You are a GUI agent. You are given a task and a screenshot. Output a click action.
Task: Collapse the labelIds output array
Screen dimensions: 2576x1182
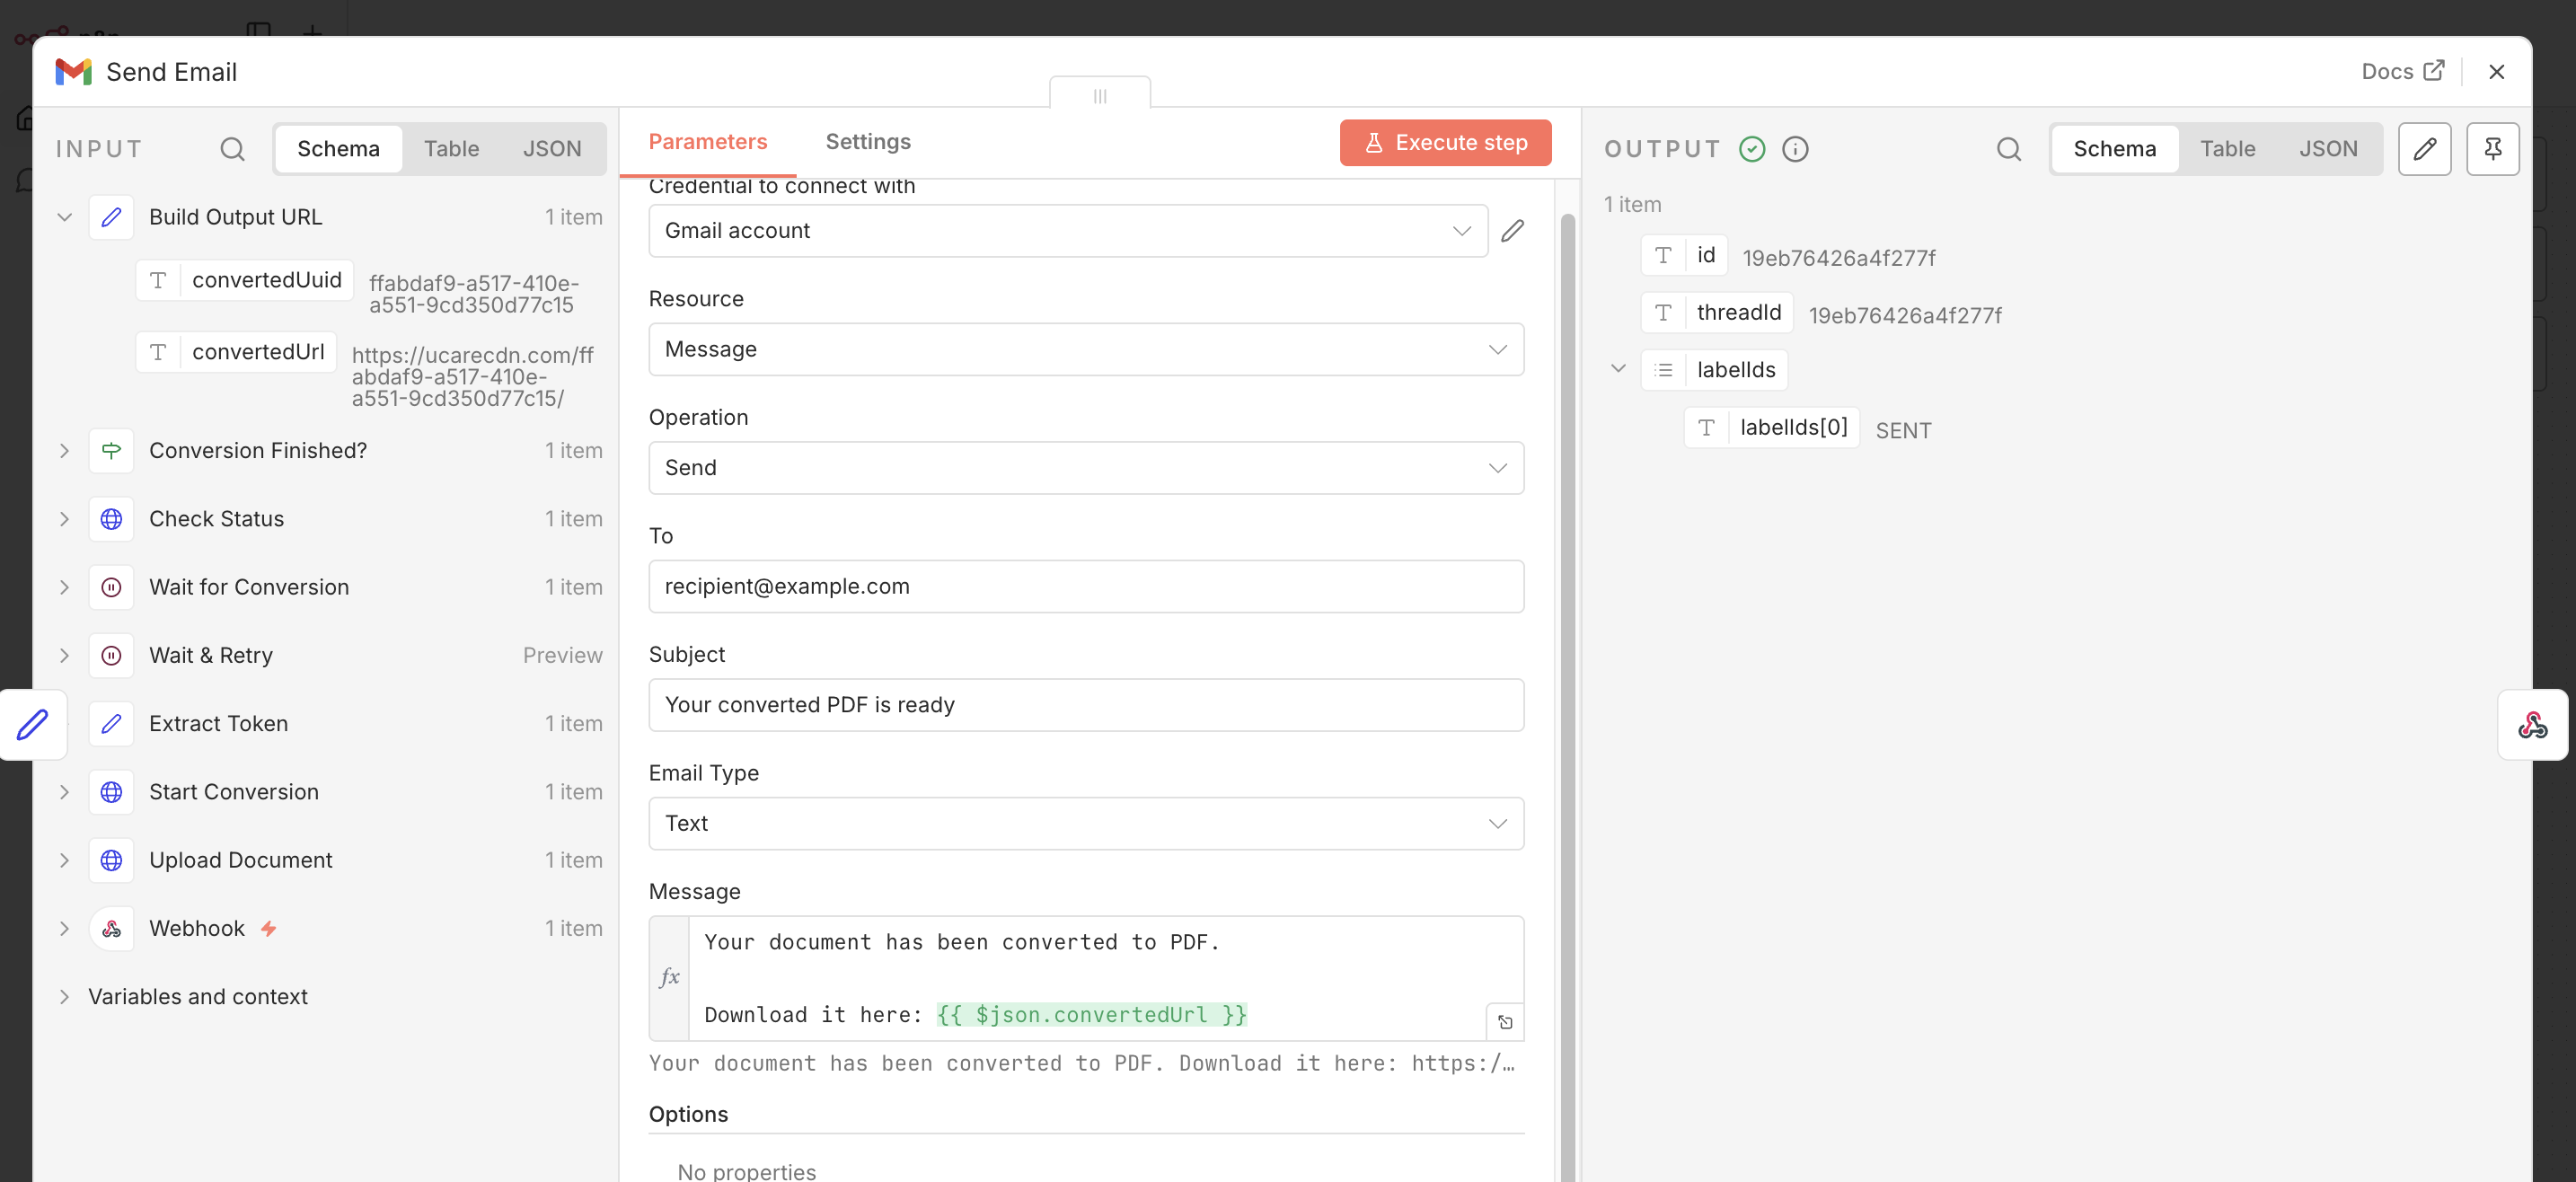coord(1618,368)
